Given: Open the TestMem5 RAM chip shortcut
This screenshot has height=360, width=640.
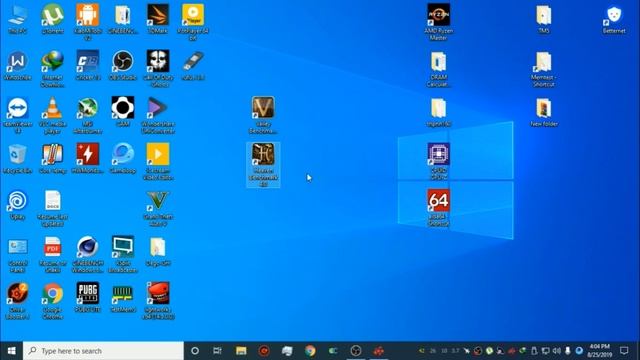Looking at the screenshot, I should tap(123, 298).
